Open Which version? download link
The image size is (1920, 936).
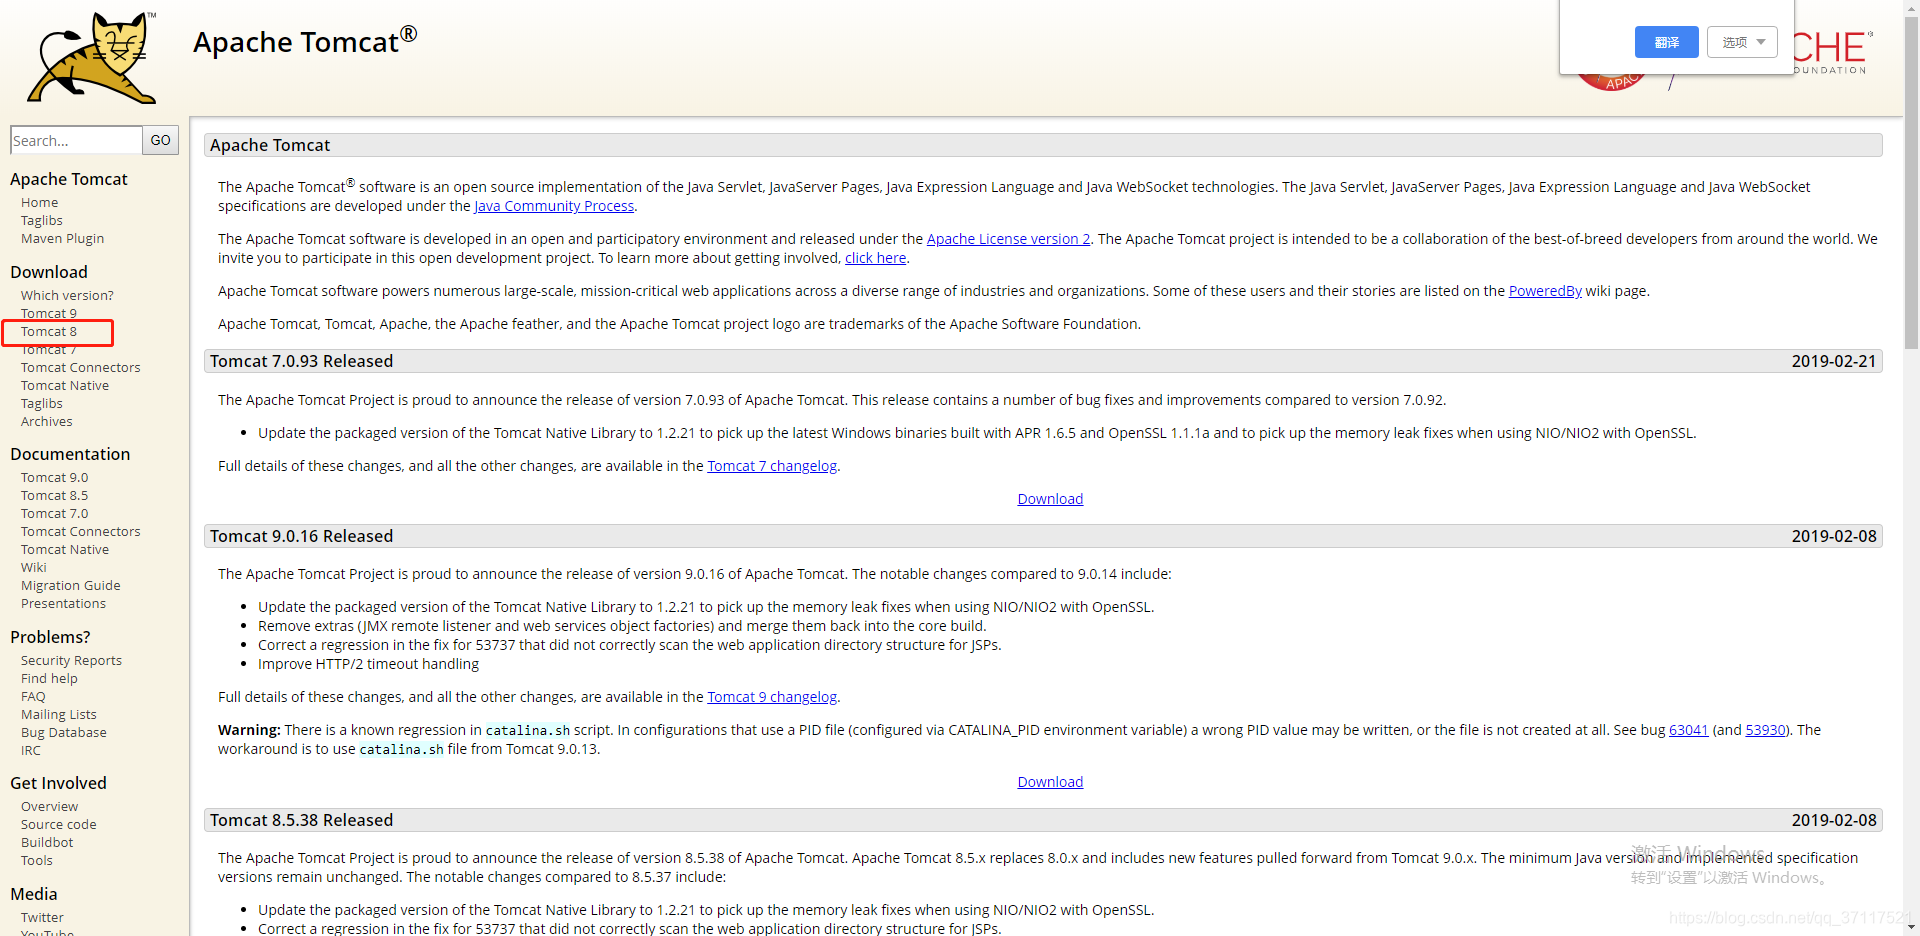(67, 295)
